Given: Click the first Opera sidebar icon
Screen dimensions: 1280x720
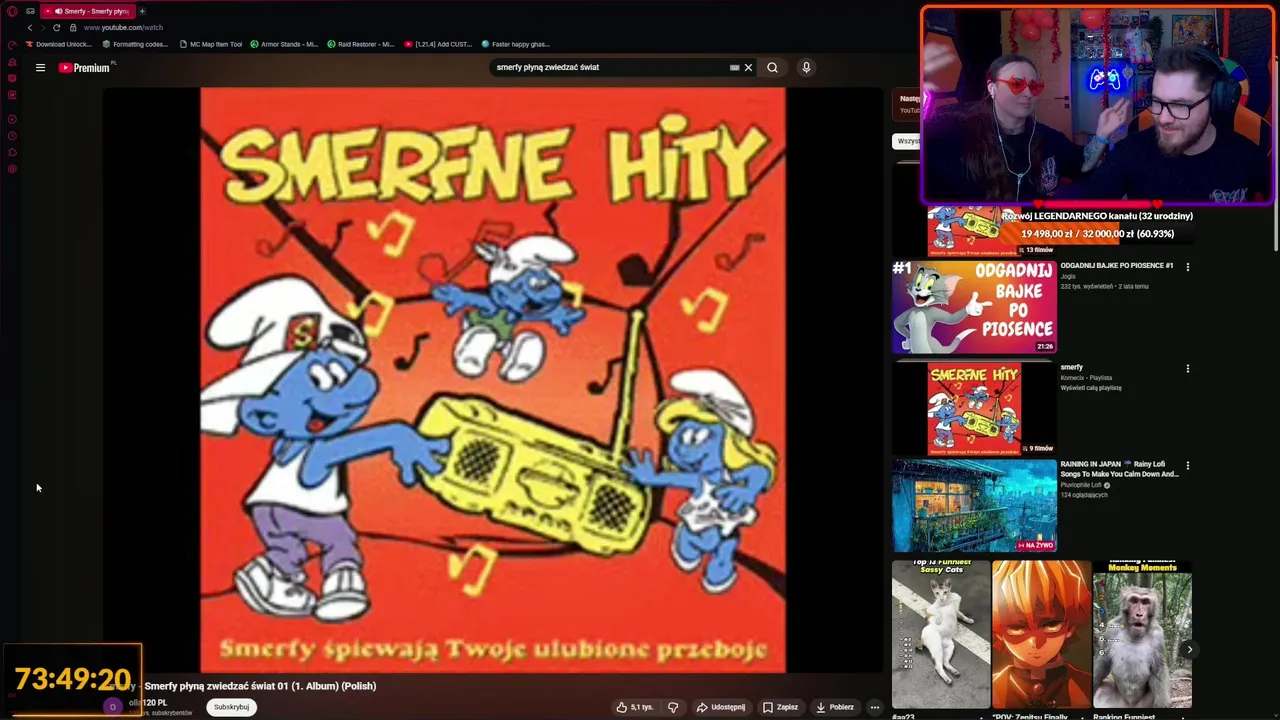Looking at the screenshot, I should tap(12, 44).
